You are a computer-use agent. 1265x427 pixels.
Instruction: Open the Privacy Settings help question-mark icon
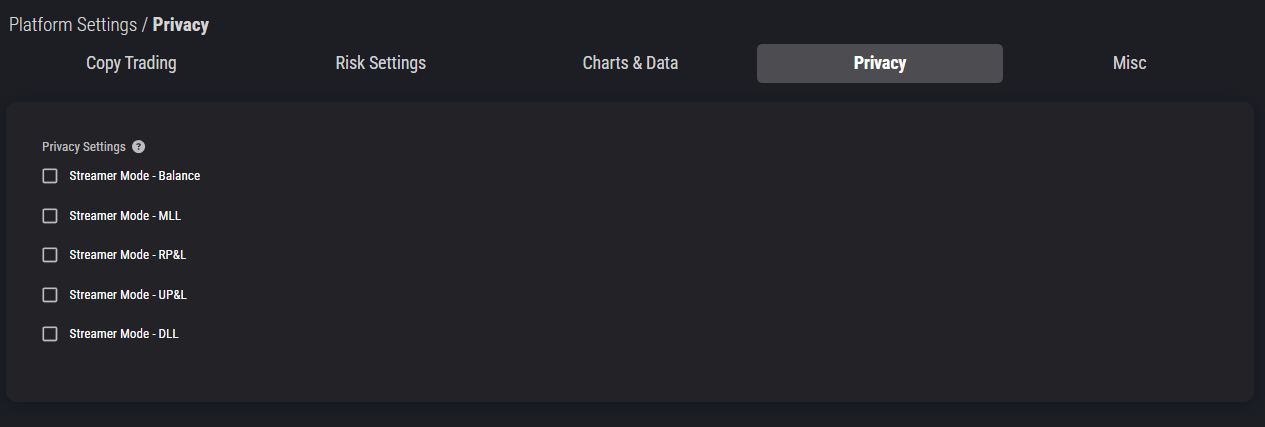[138, 147]
